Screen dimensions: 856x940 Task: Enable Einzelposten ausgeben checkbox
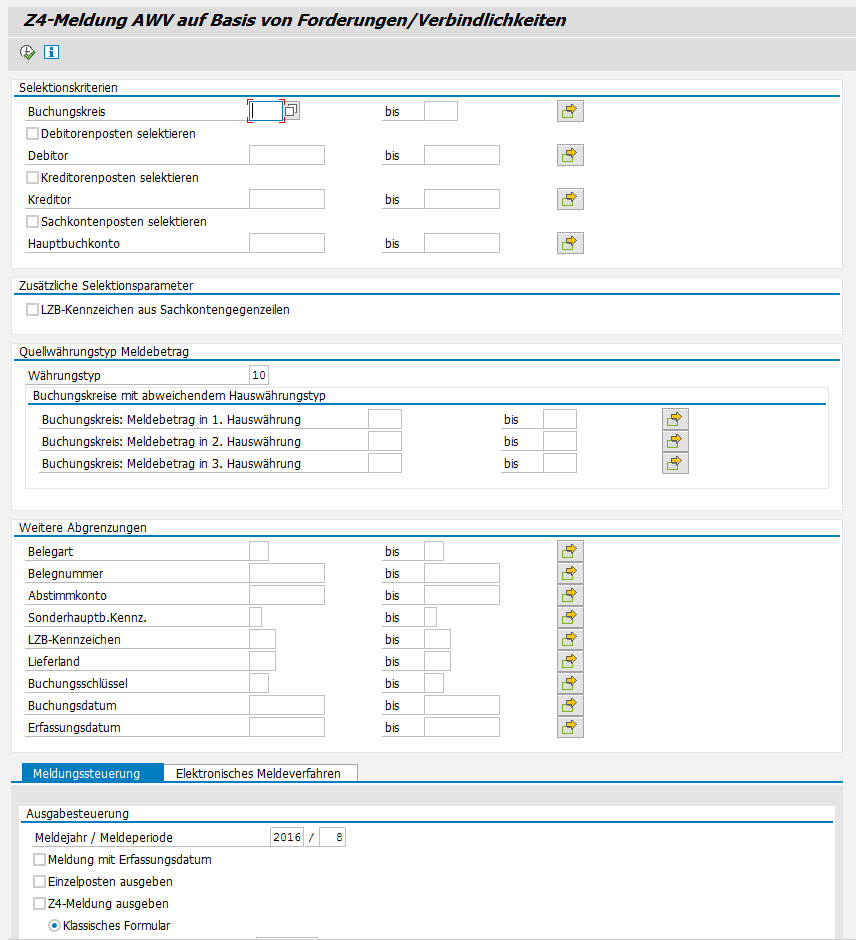pyautogui.click(x=39, y=882)
